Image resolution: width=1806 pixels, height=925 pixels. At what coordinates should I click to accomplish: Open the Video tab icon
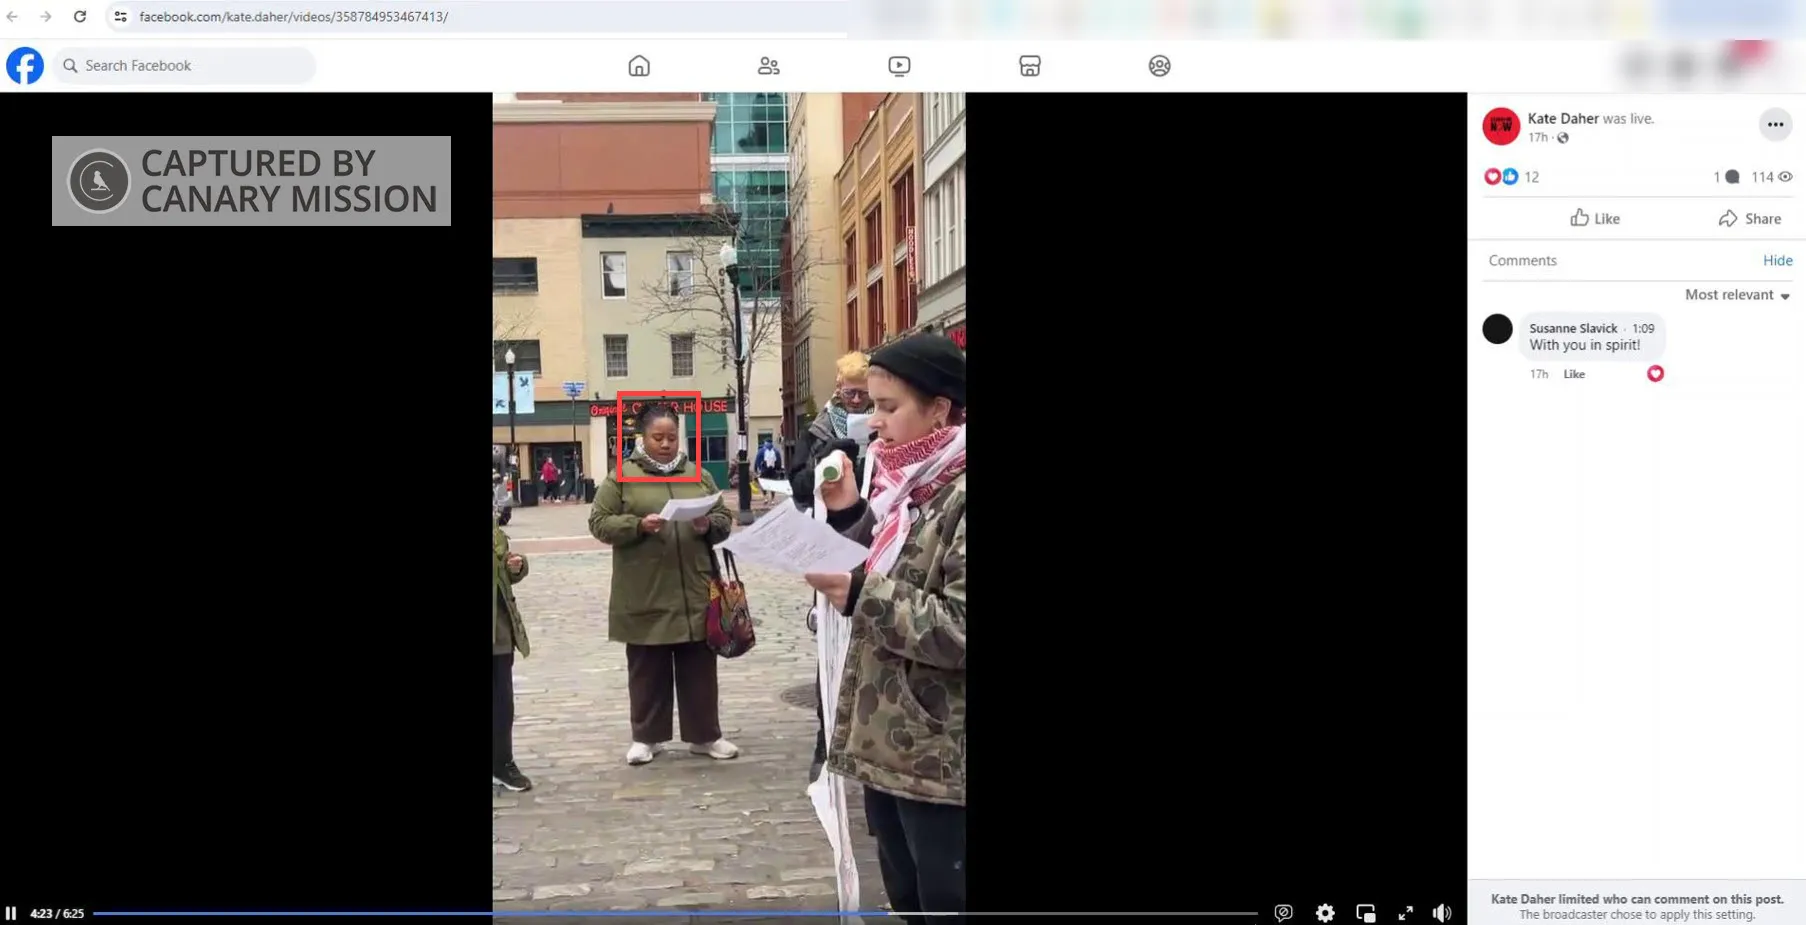899,66
